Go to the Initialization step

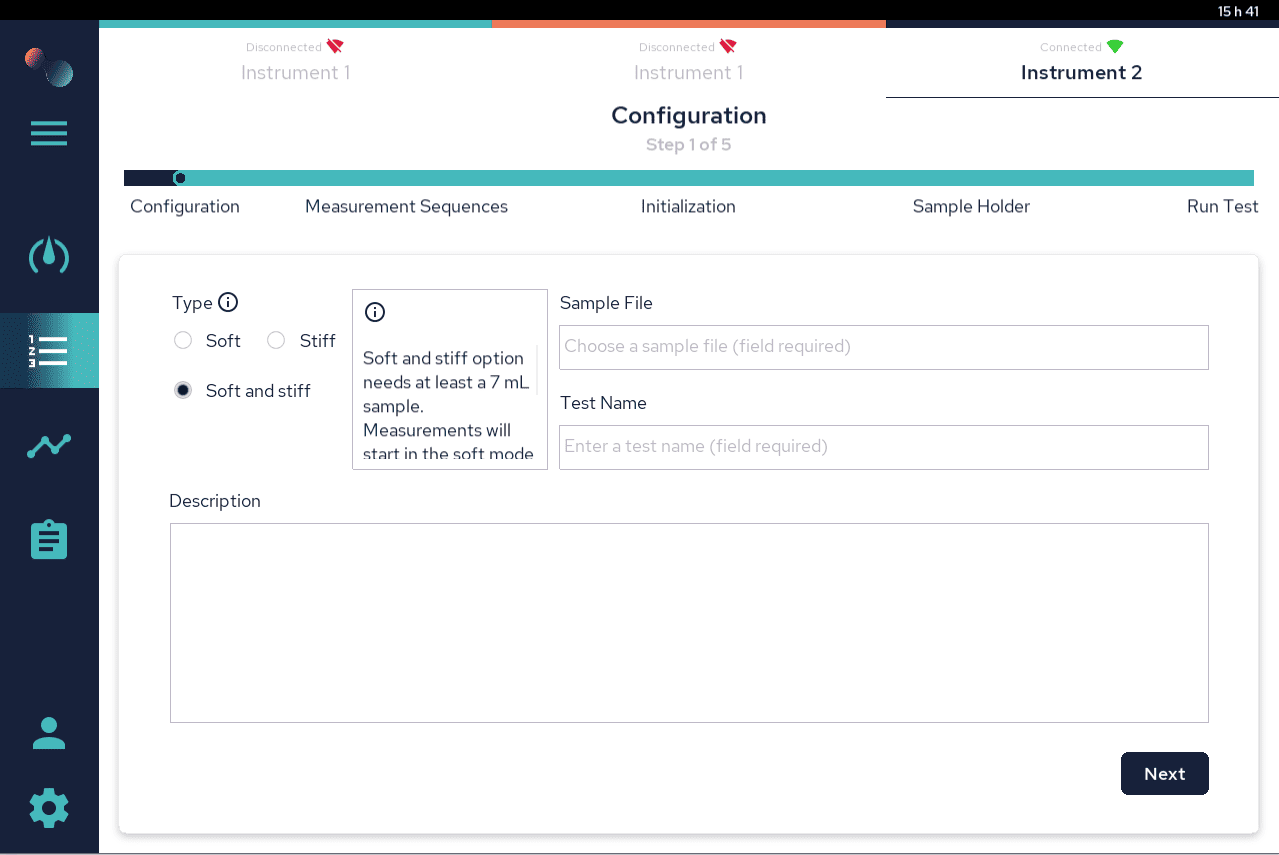pyautogui.click(x=688, y=206)
